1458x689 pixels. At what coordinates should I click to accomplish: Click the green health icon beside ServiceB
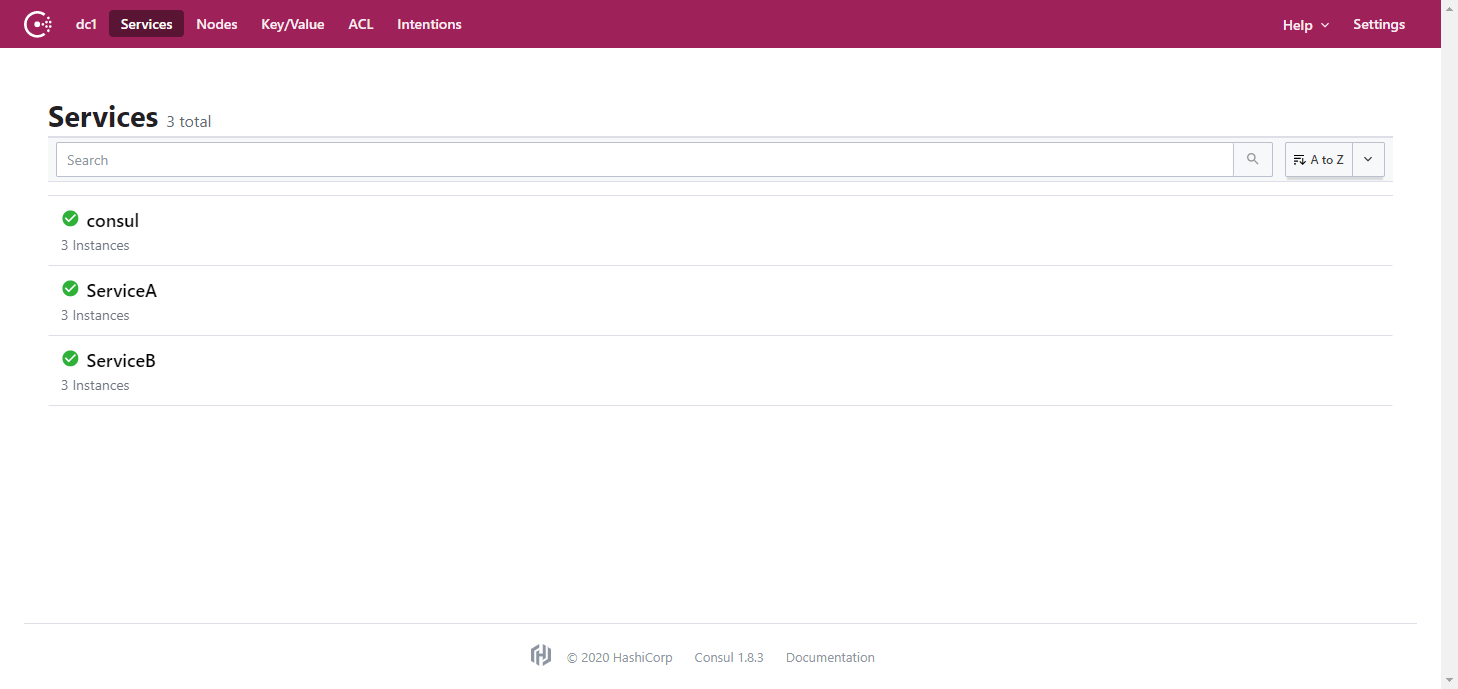70,359
